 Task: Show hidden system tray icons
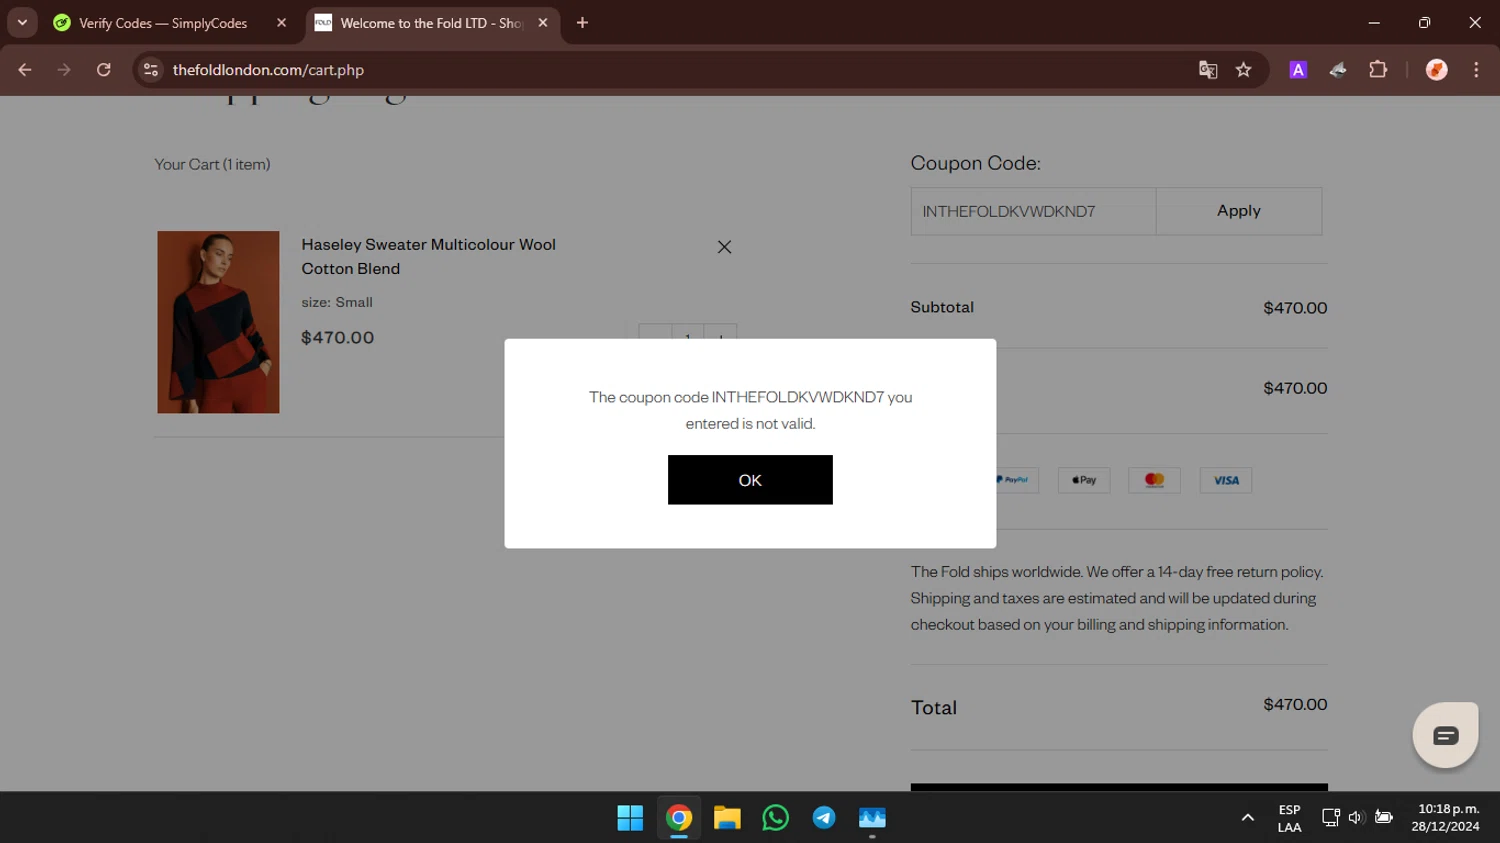pos(1247,818)
